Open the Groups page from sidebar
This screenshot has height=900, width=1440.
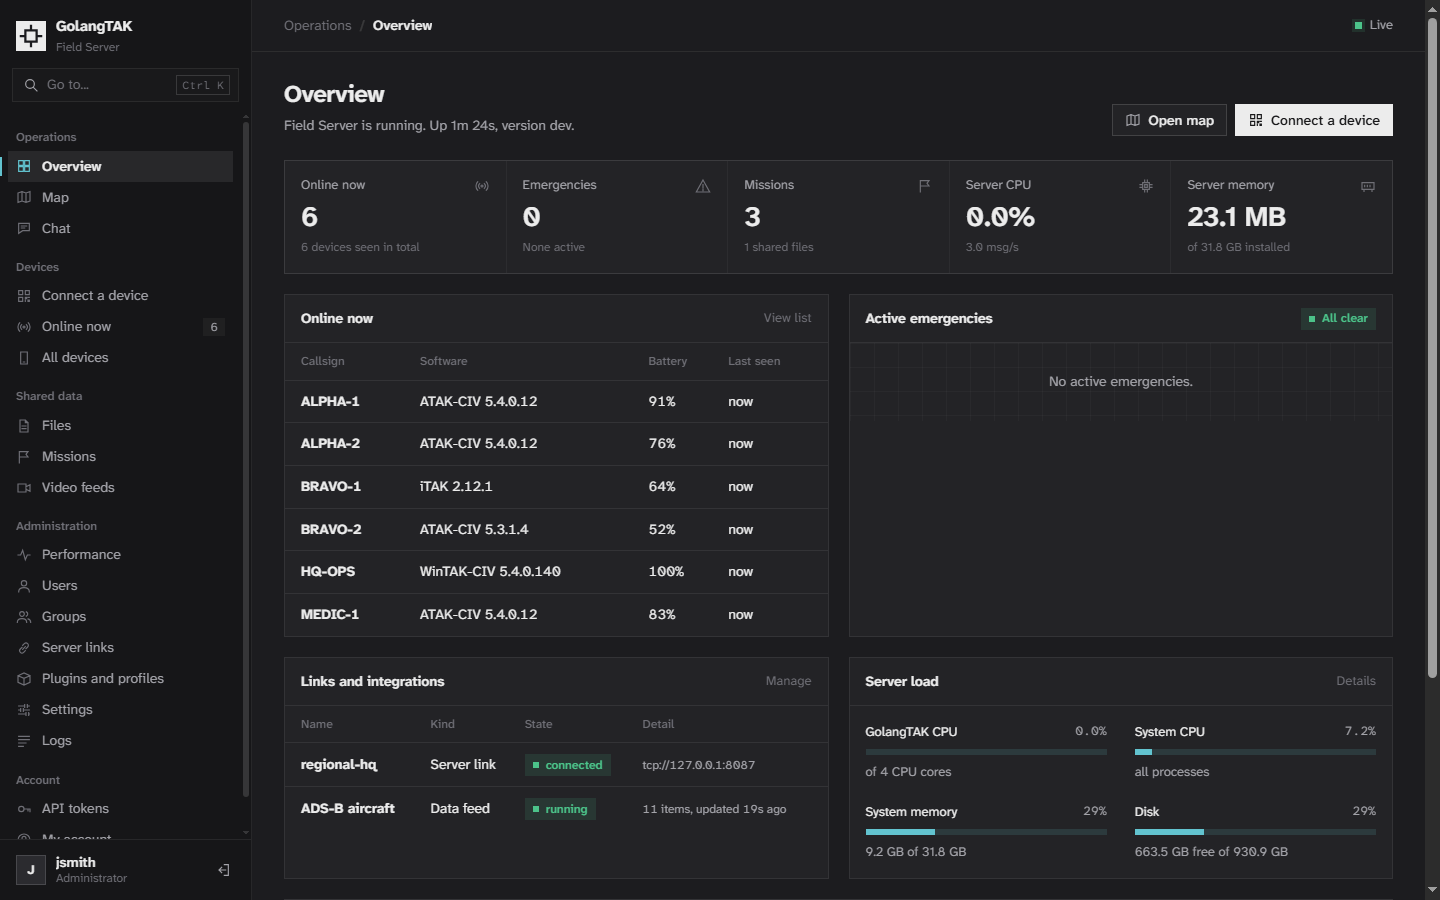[x=120, y=617]
